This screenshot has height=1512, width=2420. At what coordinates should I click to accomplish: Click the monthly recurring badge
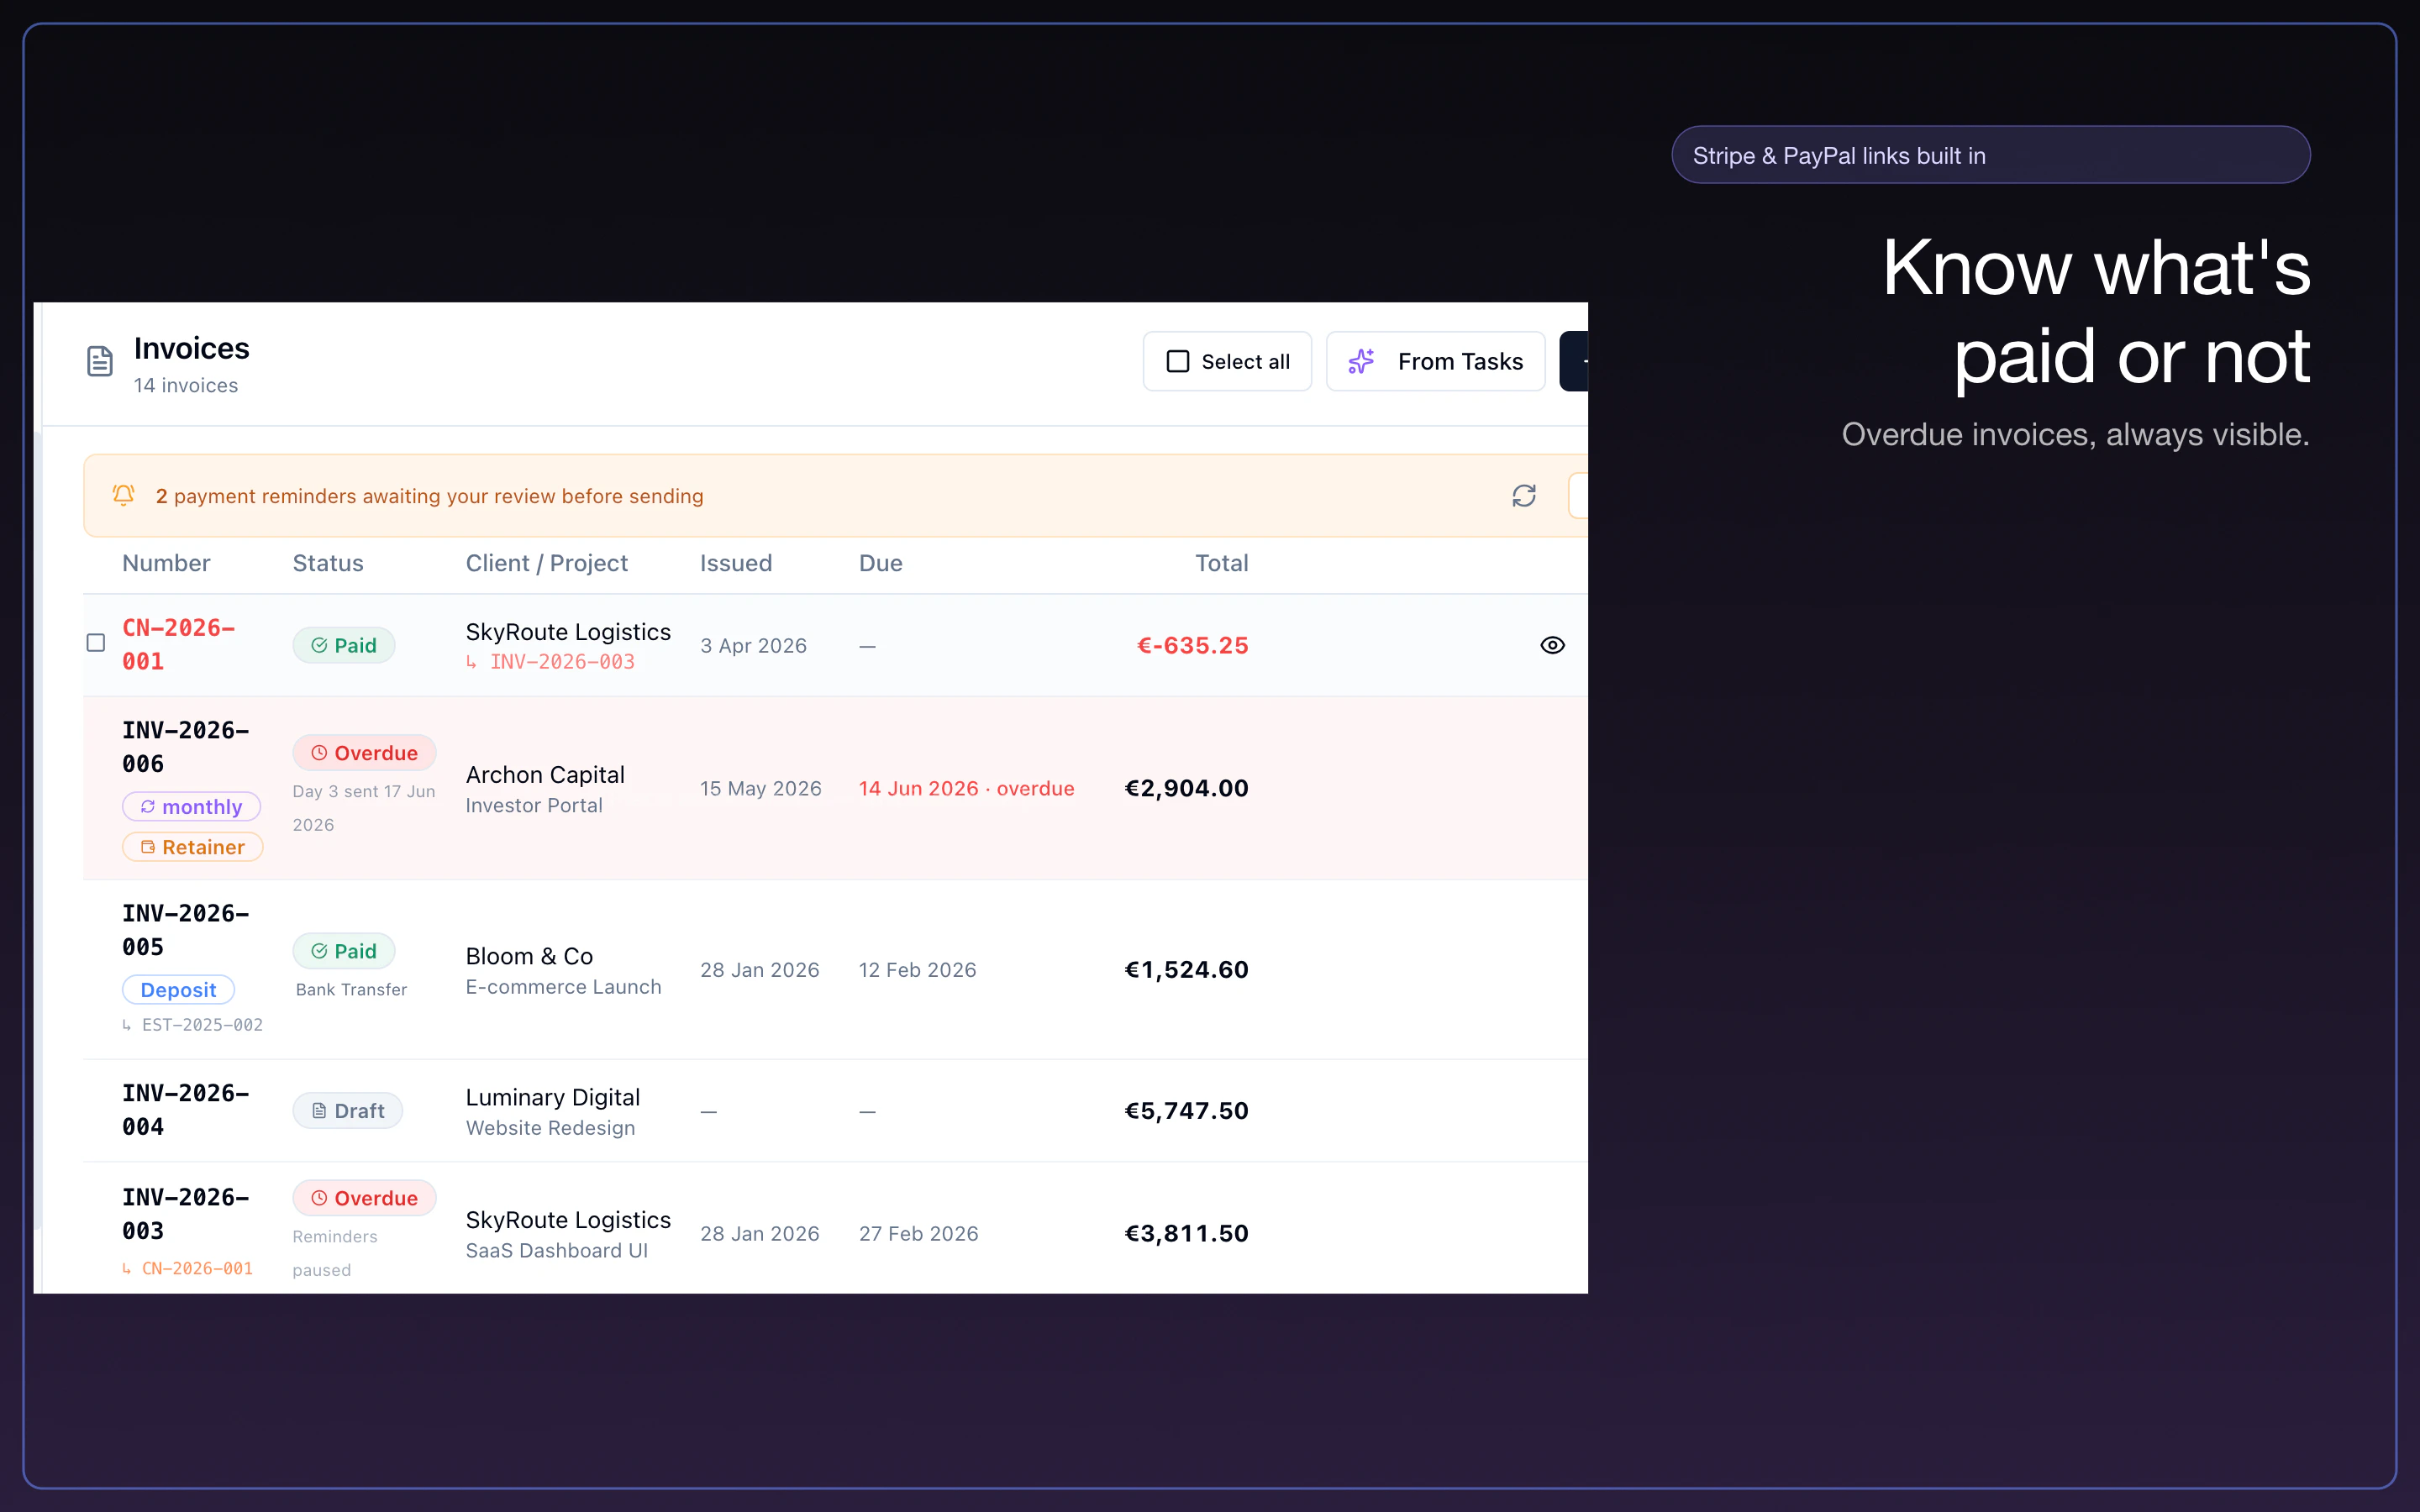click(x=191, y=807)
